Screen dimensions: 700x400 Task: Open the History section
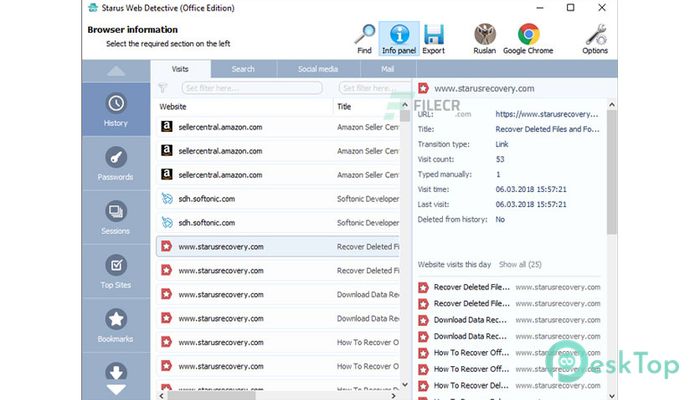coord(116,109)
